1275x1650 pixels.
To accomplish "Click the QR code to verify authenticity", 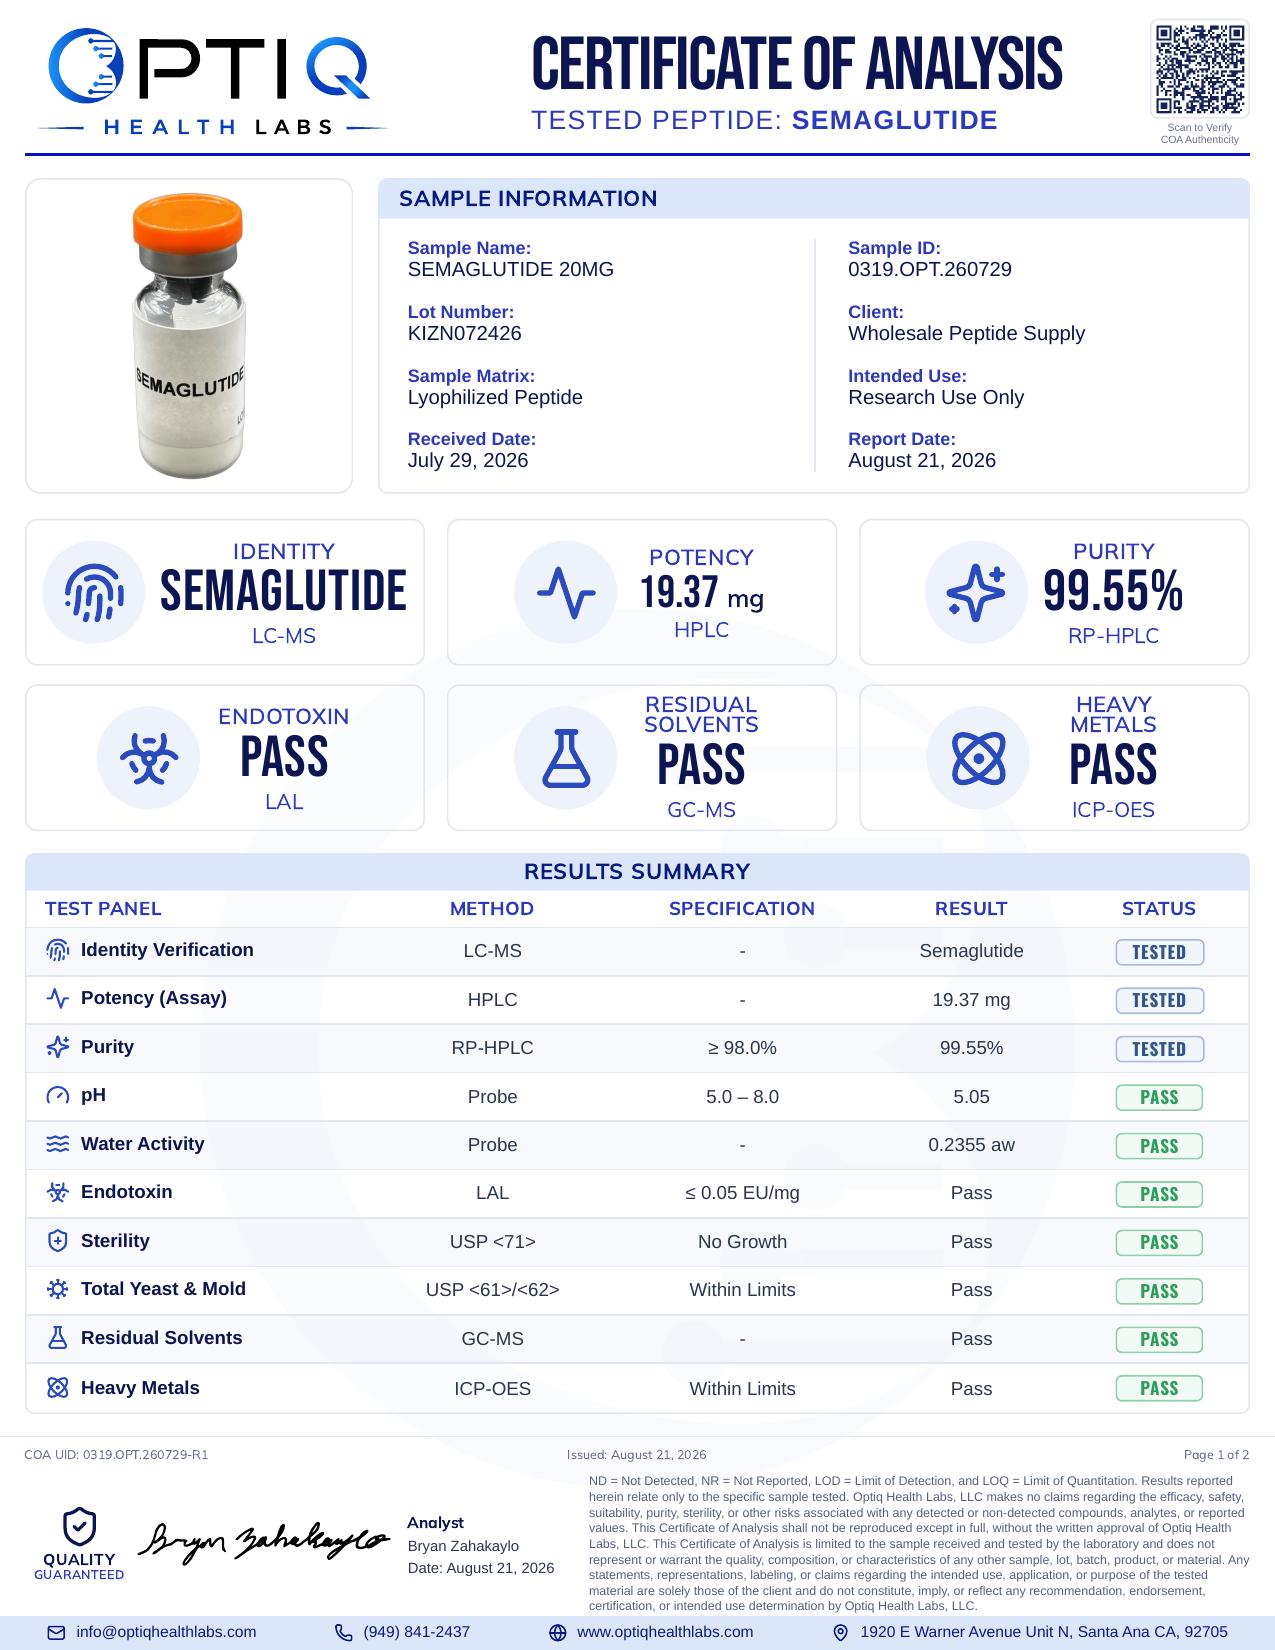I will 1199,69.
